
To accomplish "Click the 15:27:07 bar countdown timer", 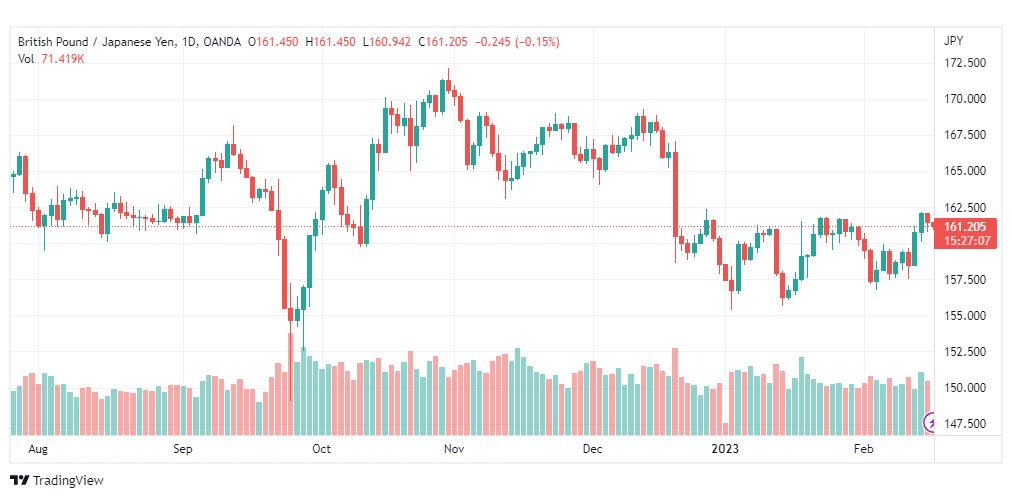I will pyautogui.click(x=965, y=241).
